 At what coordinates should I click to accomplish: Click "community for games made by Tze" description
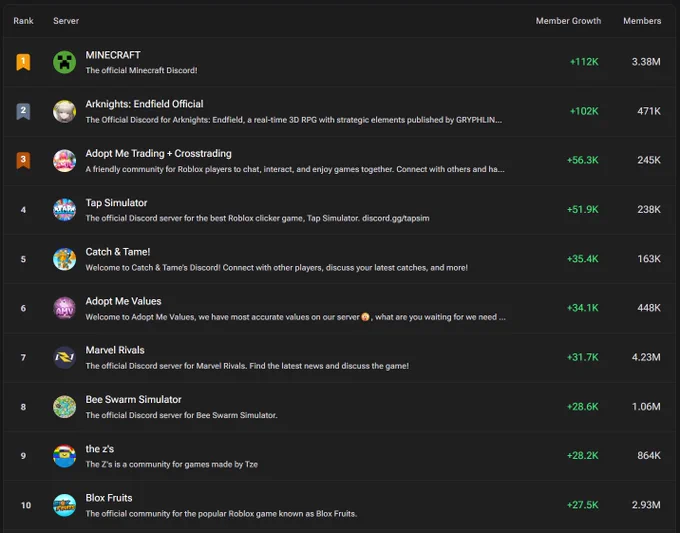(x=171, y=464)
